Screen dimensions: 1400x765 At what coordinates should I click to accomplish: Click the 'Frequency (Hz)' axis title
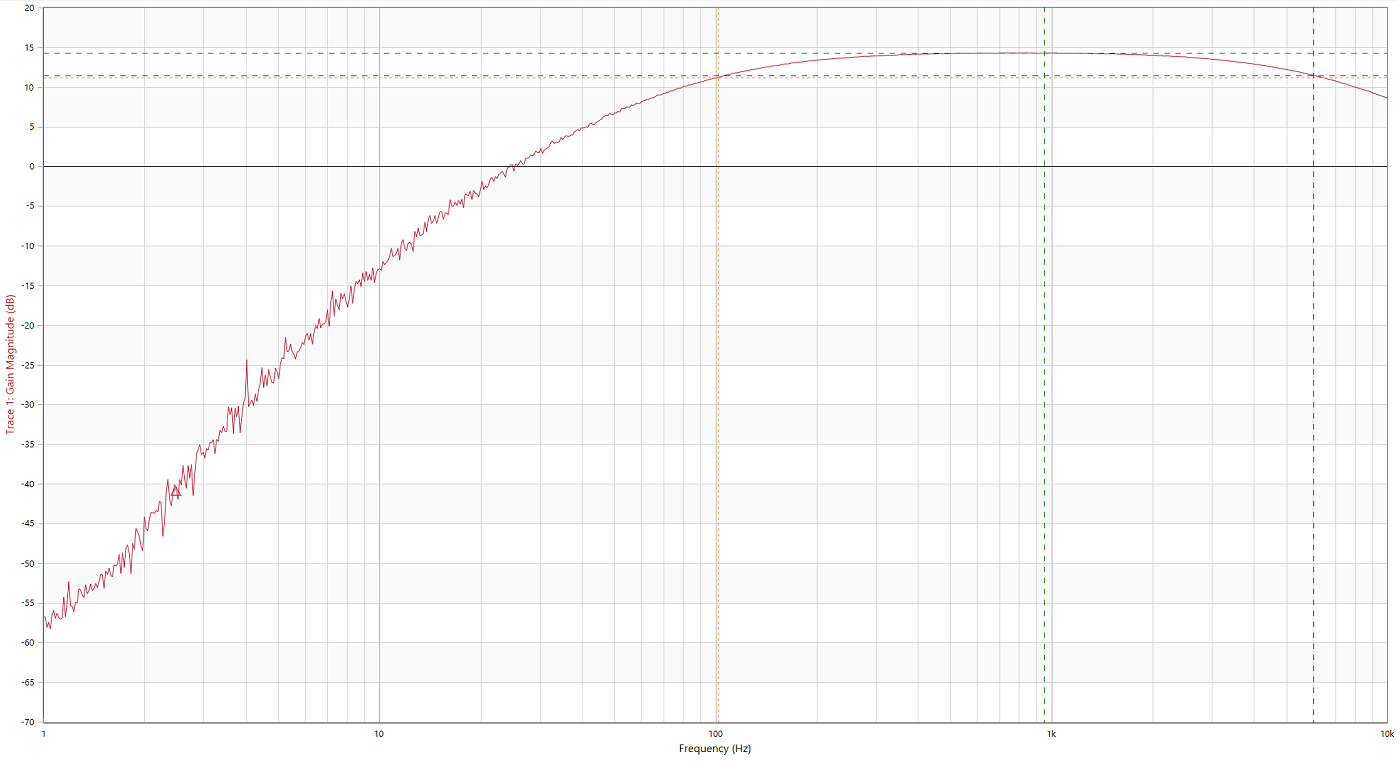715,748
